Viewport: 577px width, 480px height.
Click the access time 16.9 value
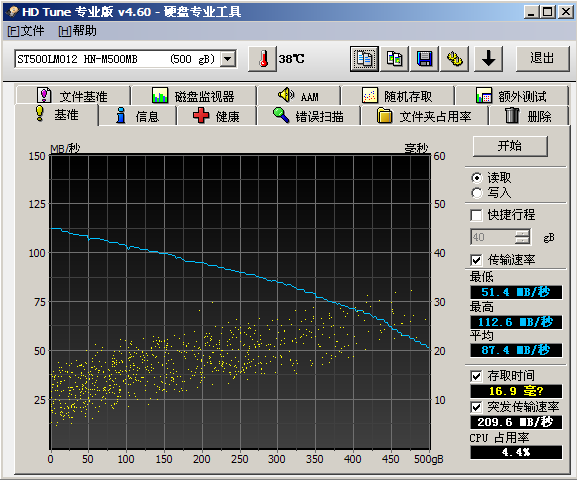click(x=516, y=391)
